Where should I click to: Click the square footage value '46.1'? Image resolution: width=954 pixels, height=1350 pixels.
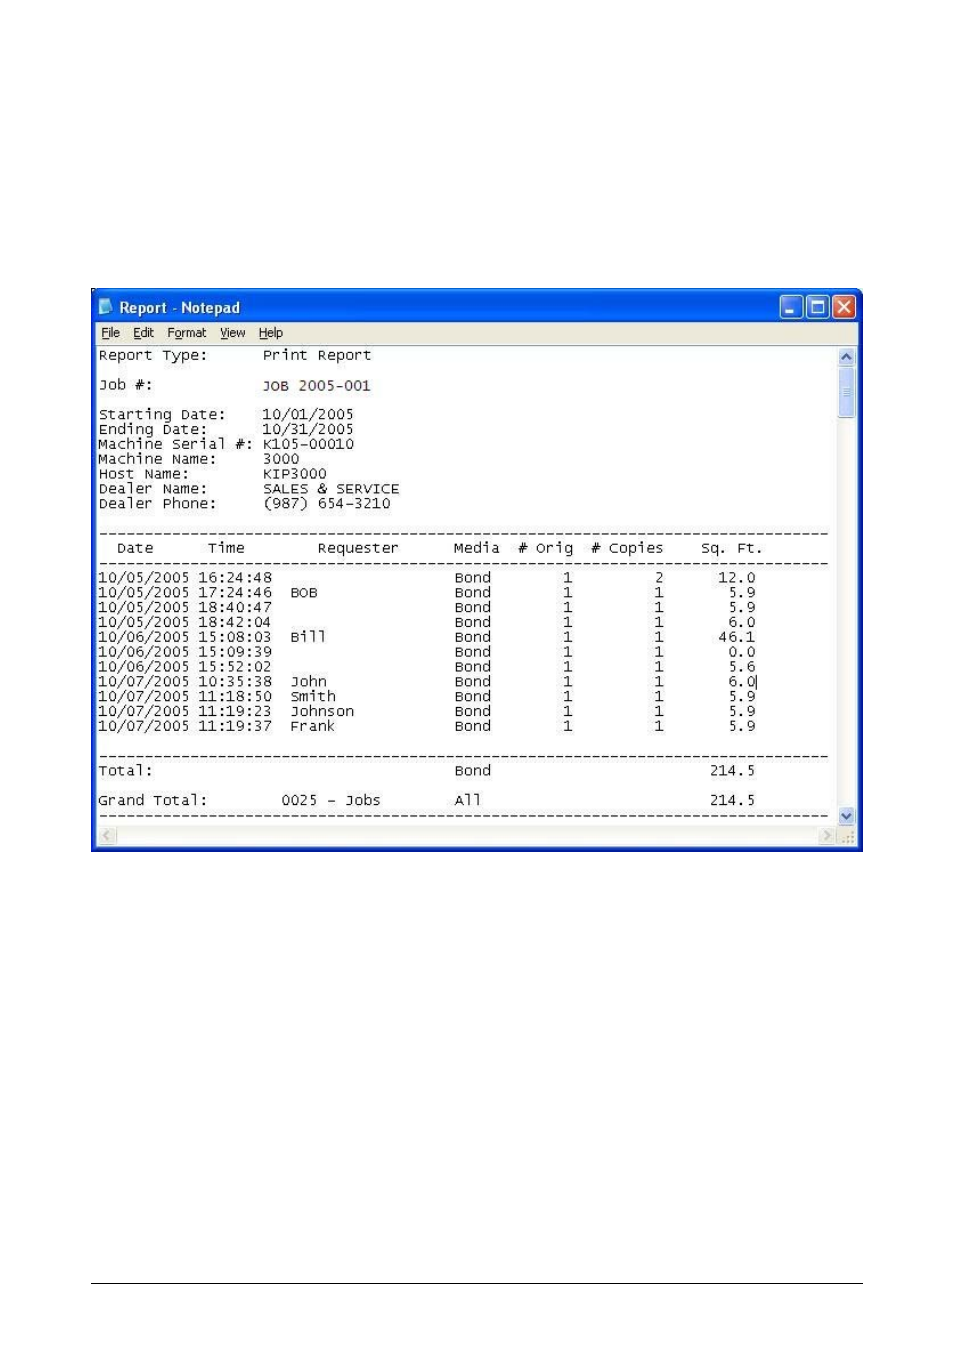tap(737, 637)
